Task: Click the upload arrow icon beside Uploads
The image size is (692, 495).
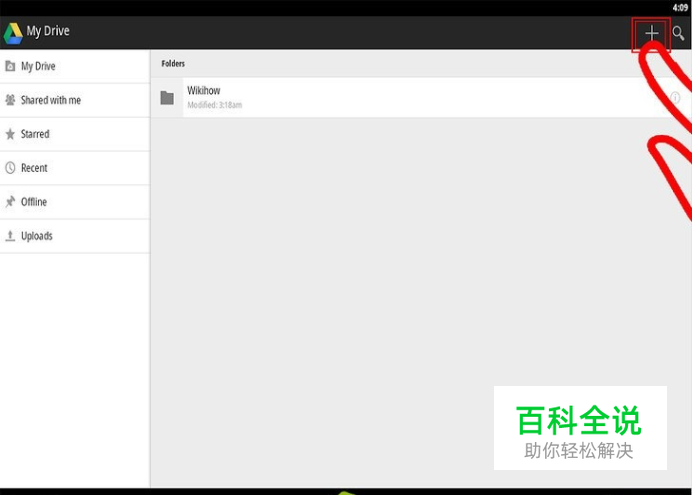Action: 10,236
